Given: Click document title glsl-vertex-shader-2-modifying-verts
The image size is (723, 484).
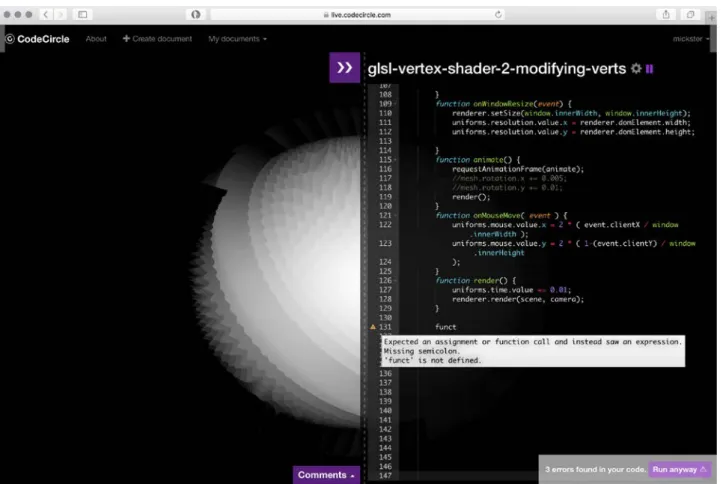Looking at the screenshot, I should 497,69.
